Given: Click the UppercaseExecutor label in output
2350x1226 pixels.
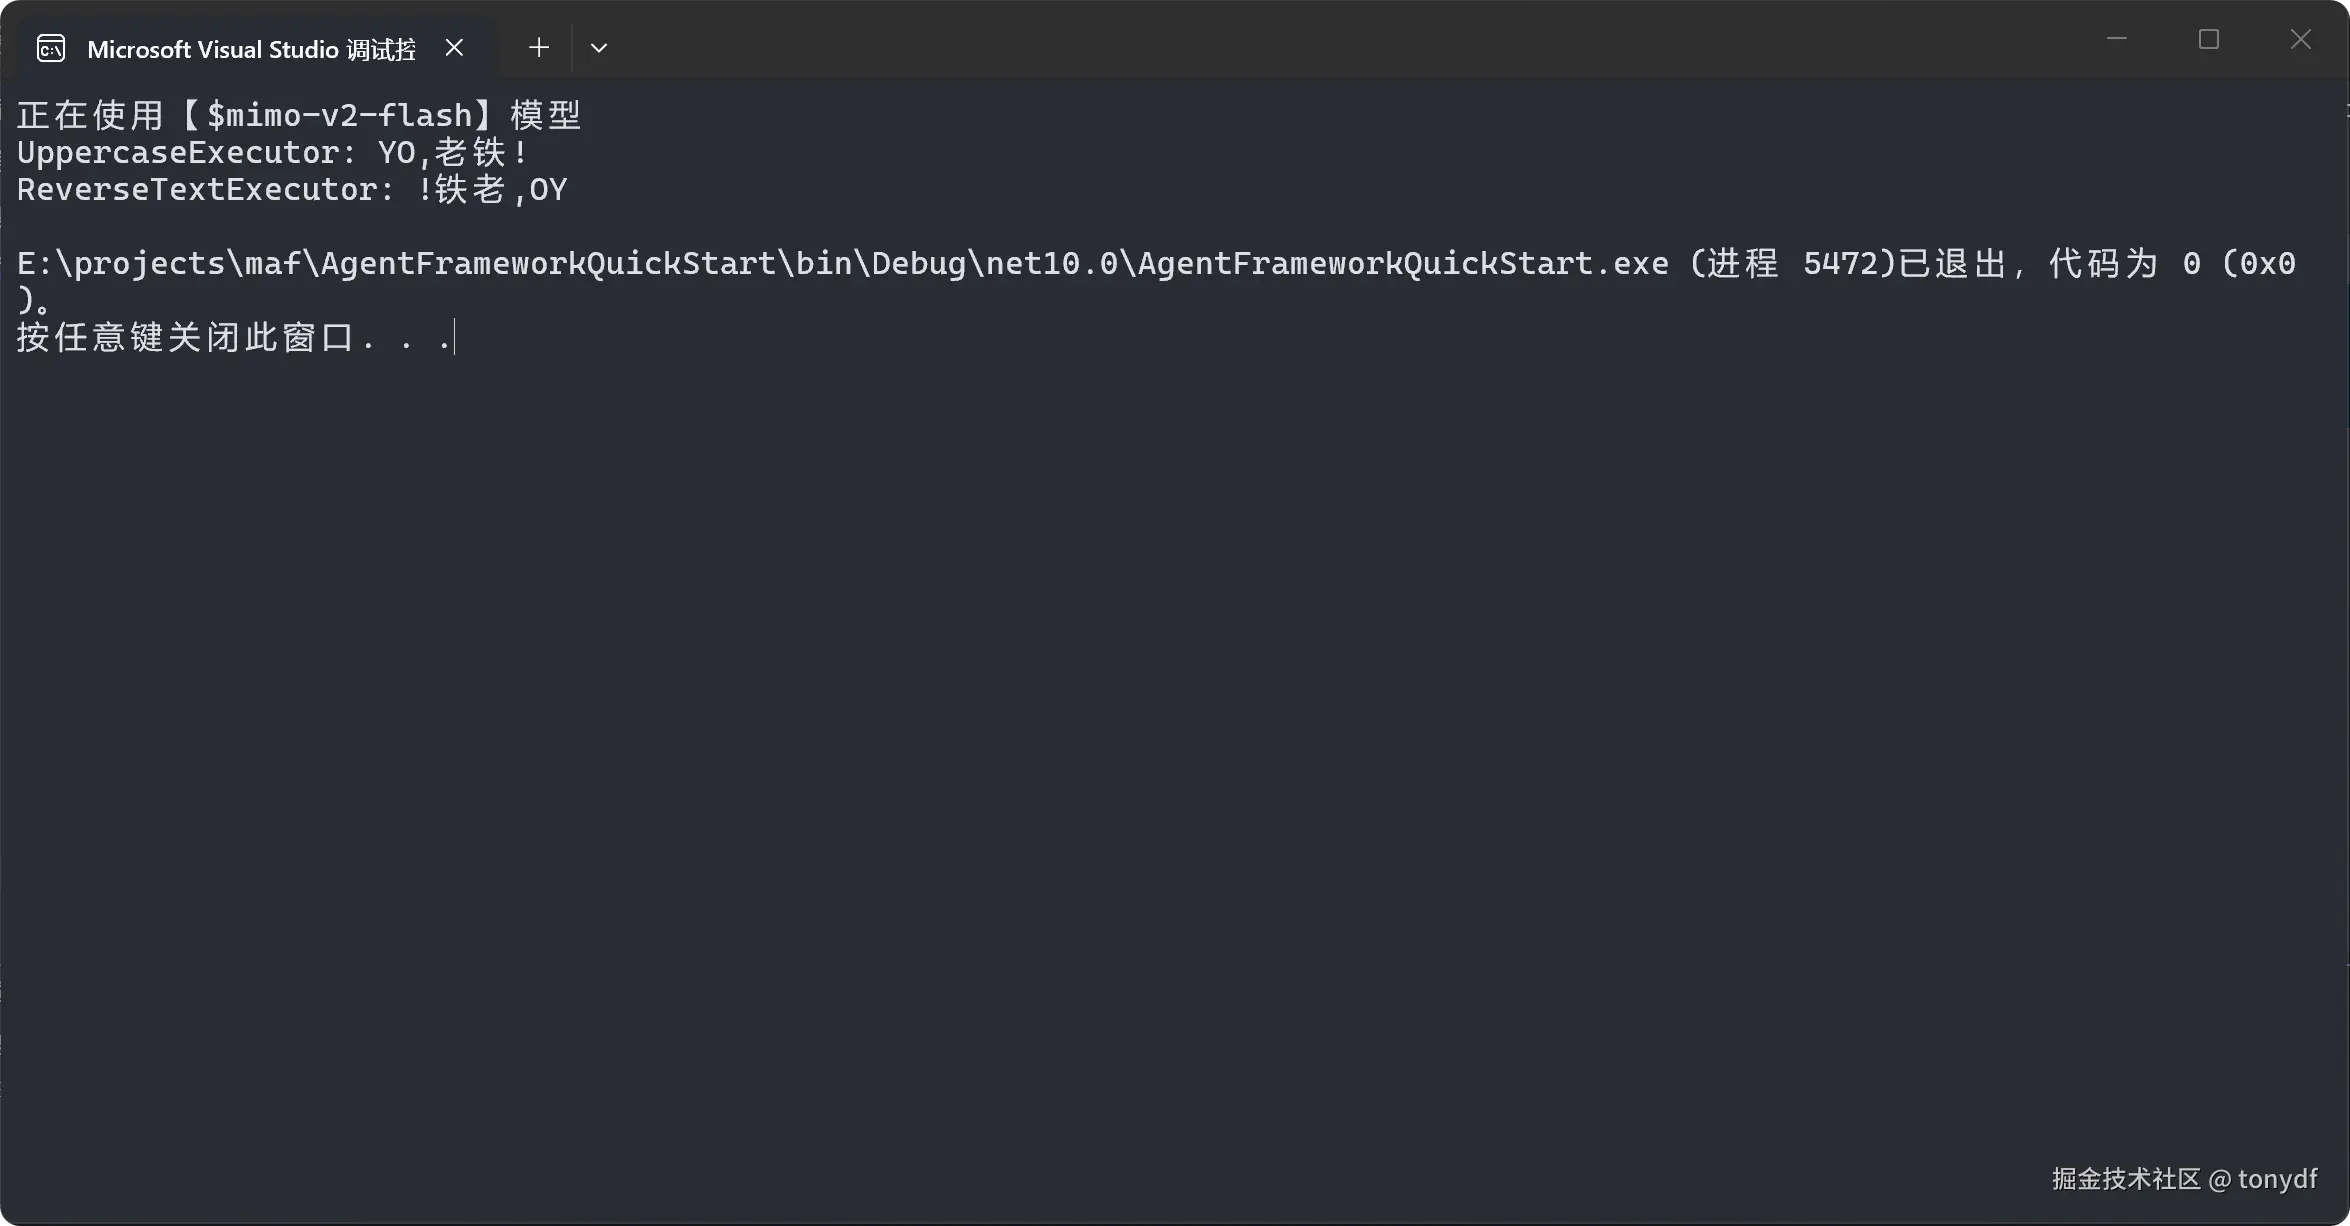Looking at the screenshot, I should pos(178,153).
